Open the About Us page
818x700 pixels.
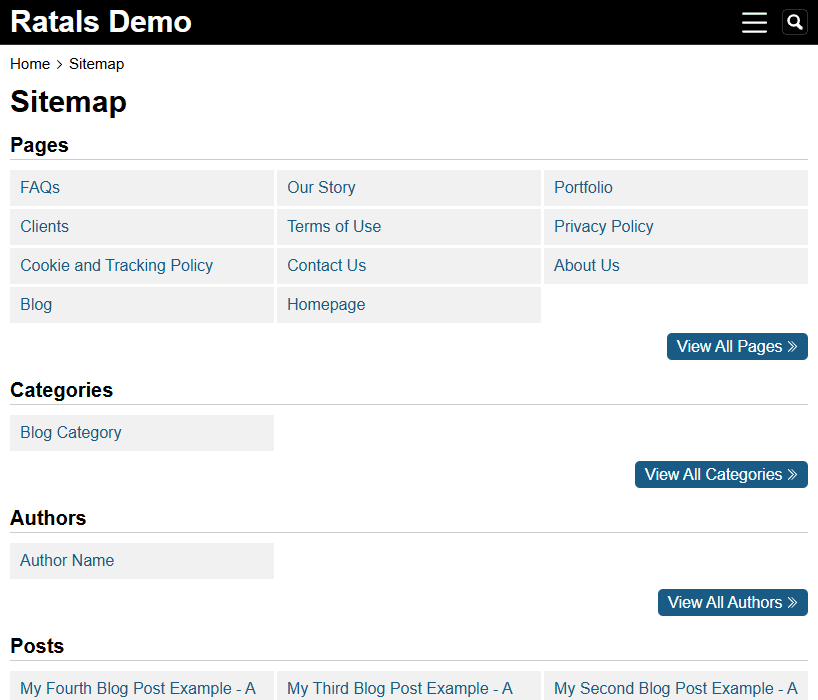pyautogui.click(x=676, y=266)
